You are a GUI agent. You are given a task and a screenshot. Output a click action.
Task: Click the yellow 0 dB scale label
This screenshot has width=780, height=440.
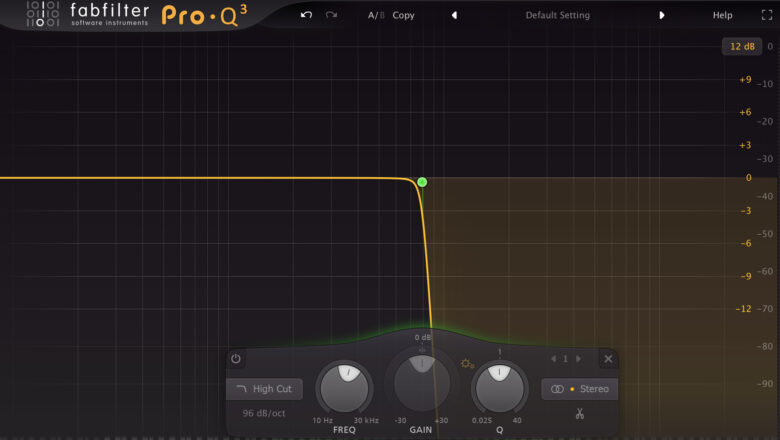coord(749,178)
